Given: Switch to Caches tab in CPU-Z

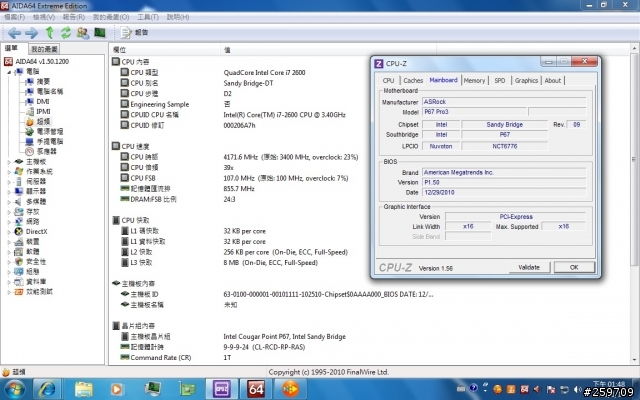Looking at the screenshot, I should pos(413,80).
